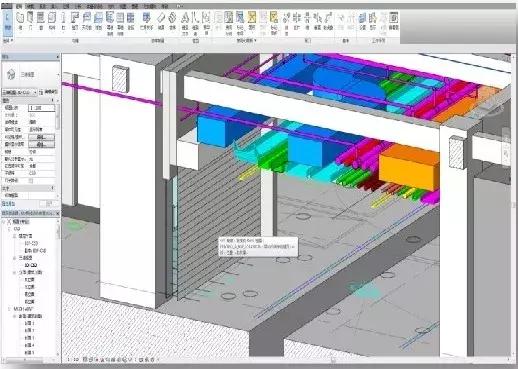This screenshot has height=369, width=518.
Task: Open the 注释 ribbon tab
Action: (66, 6)
